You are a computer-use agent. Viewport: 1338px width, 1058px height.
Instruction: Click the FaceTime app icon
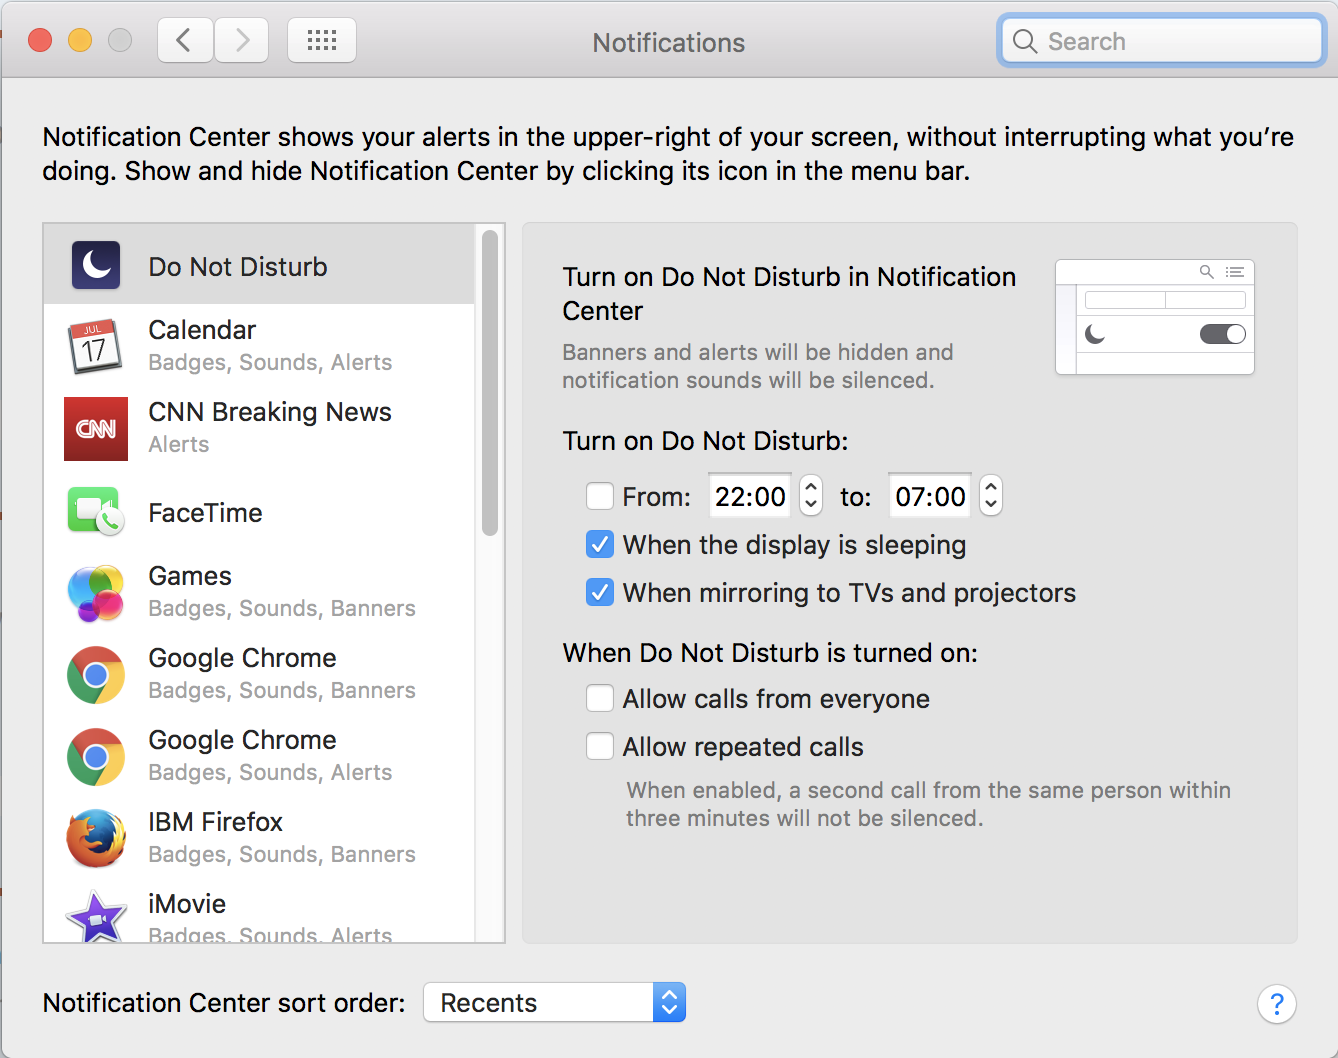pyautogui.click(x=96, y=511)
